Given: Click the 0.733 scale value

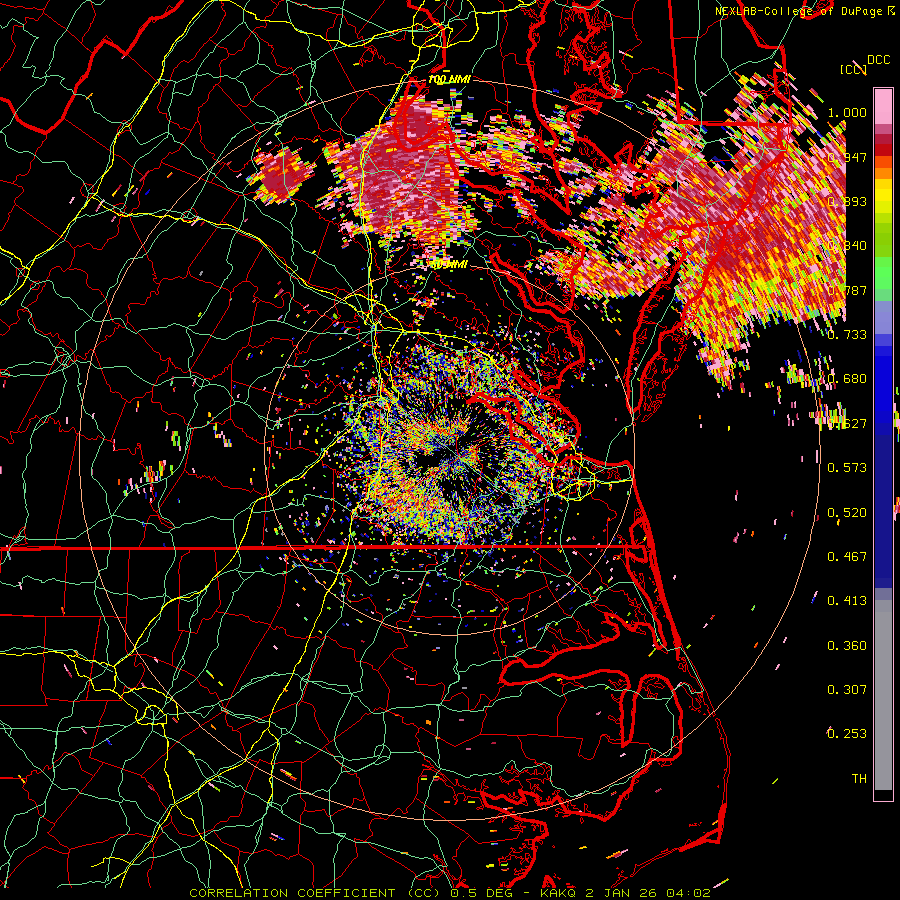Looking at the screenshot, I should coord(847,335).
